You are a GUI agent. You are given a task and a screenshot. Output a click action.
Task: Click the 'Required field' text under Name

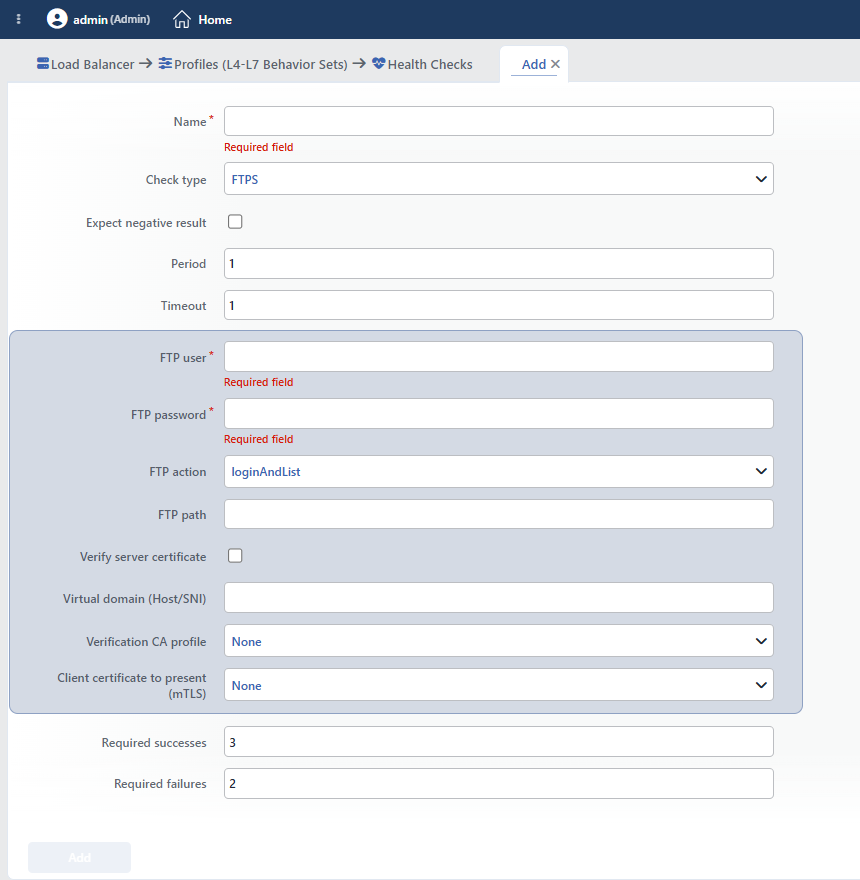(x=259, y=147)
